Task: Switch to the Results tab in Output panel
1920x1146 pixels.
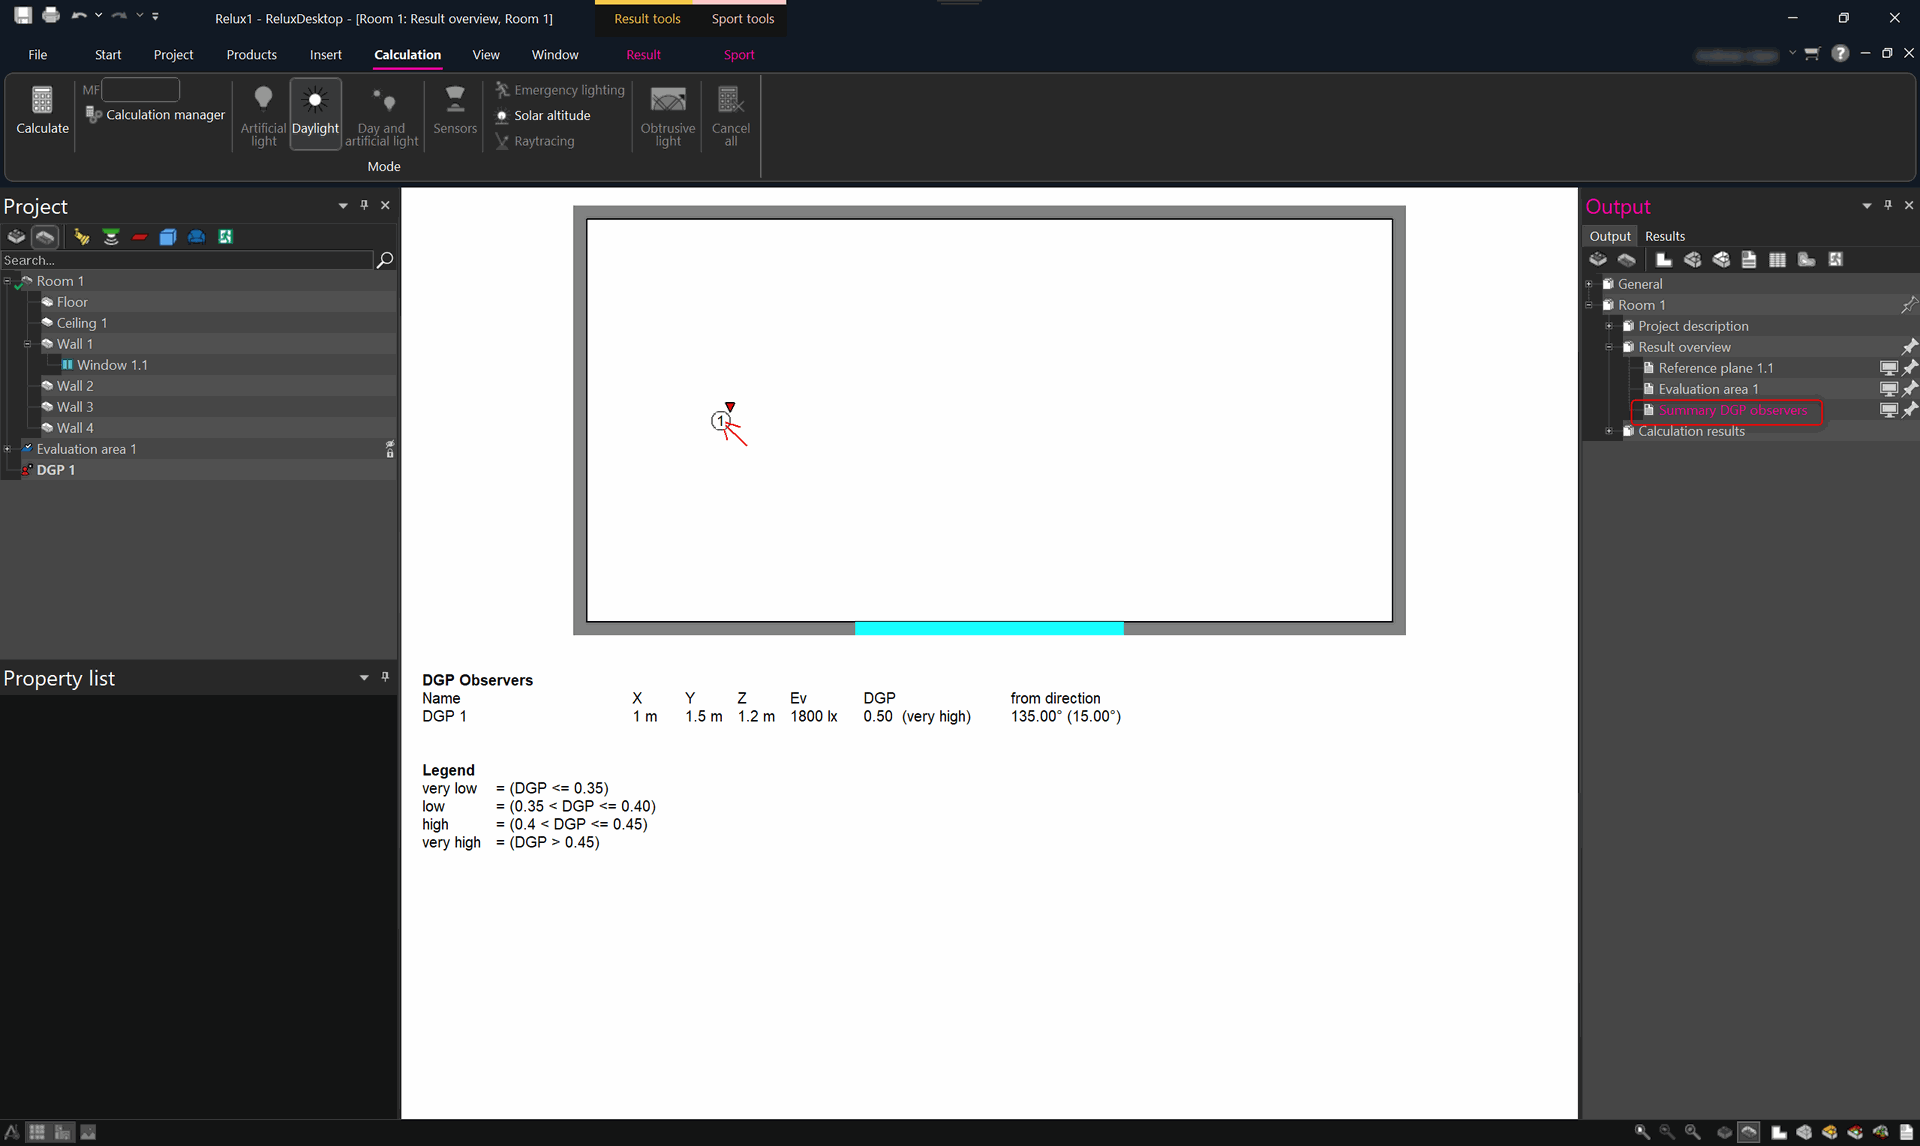Action: (1665, 236)
